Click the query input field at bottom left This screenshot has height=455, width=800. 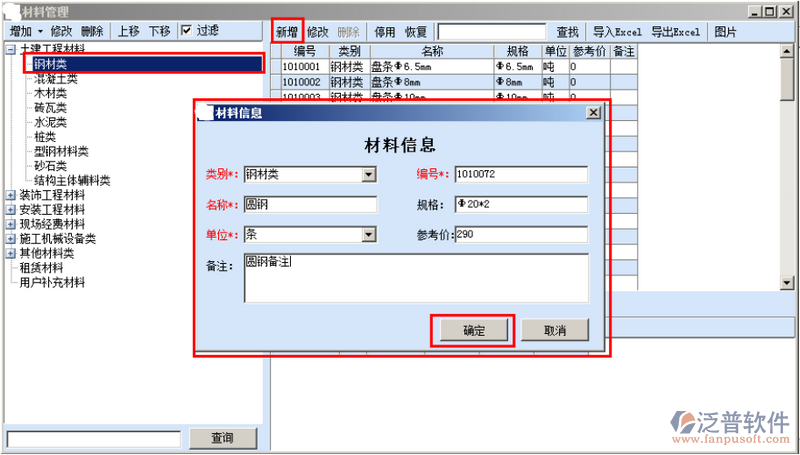point(94,439)
